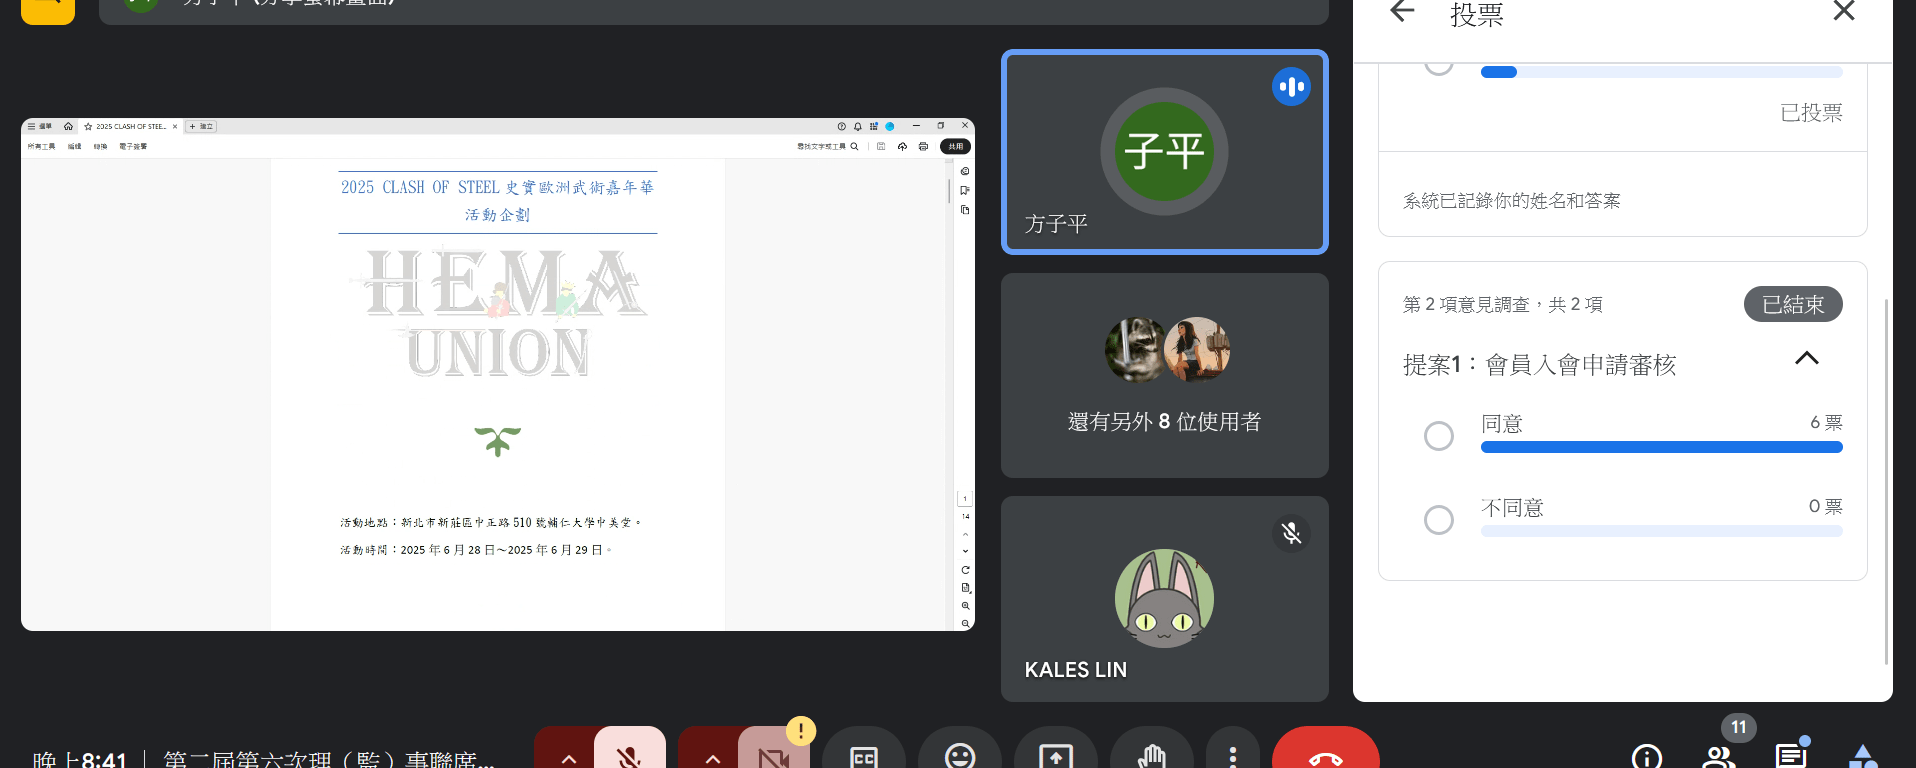This screenshot has height=768, width=1916.
Task: Click the 同意 vote result bar
Action: 1660,447
